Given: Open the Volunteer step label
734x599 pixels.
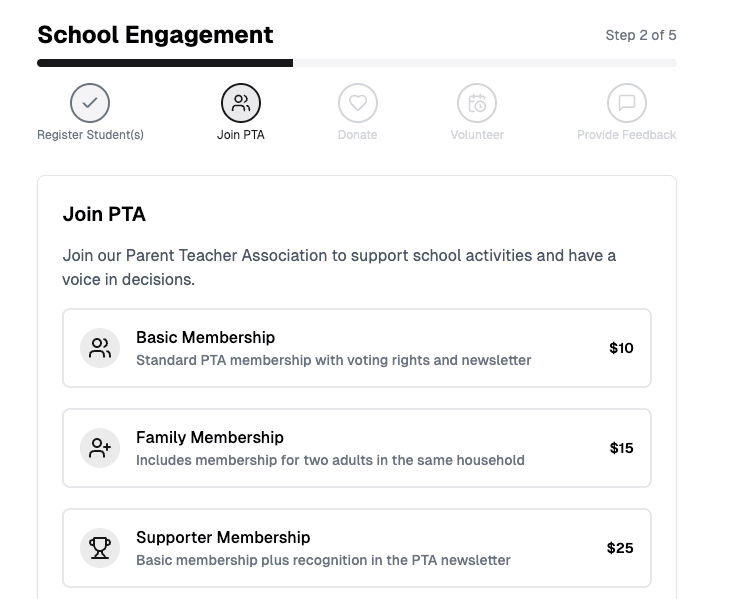Looking at the screenshot, I should pos(477,135).
